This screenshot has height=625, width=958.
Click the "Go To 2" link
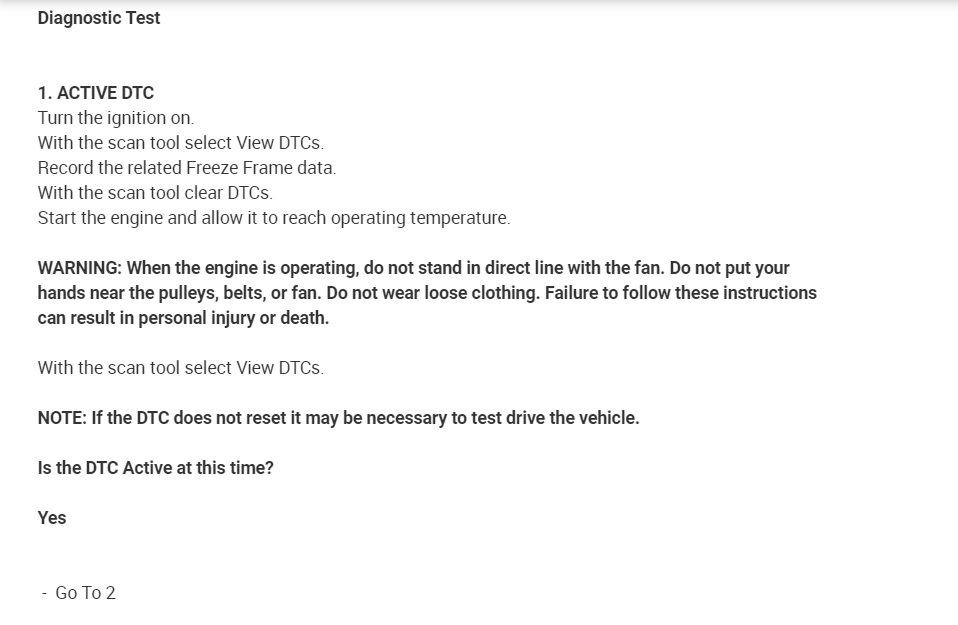click(x=85, y=593)
